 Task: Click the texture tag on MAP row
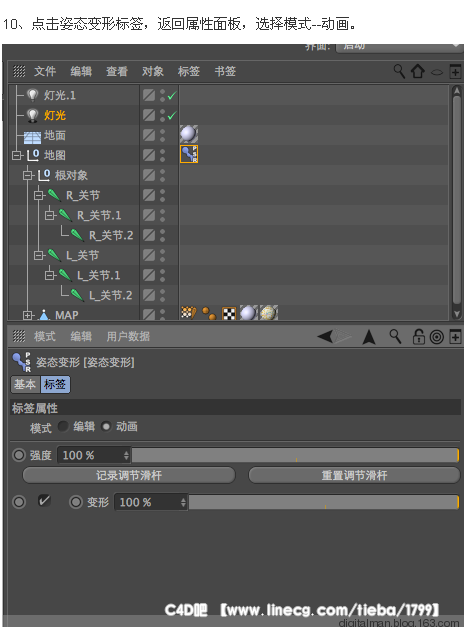pos(188,313)
